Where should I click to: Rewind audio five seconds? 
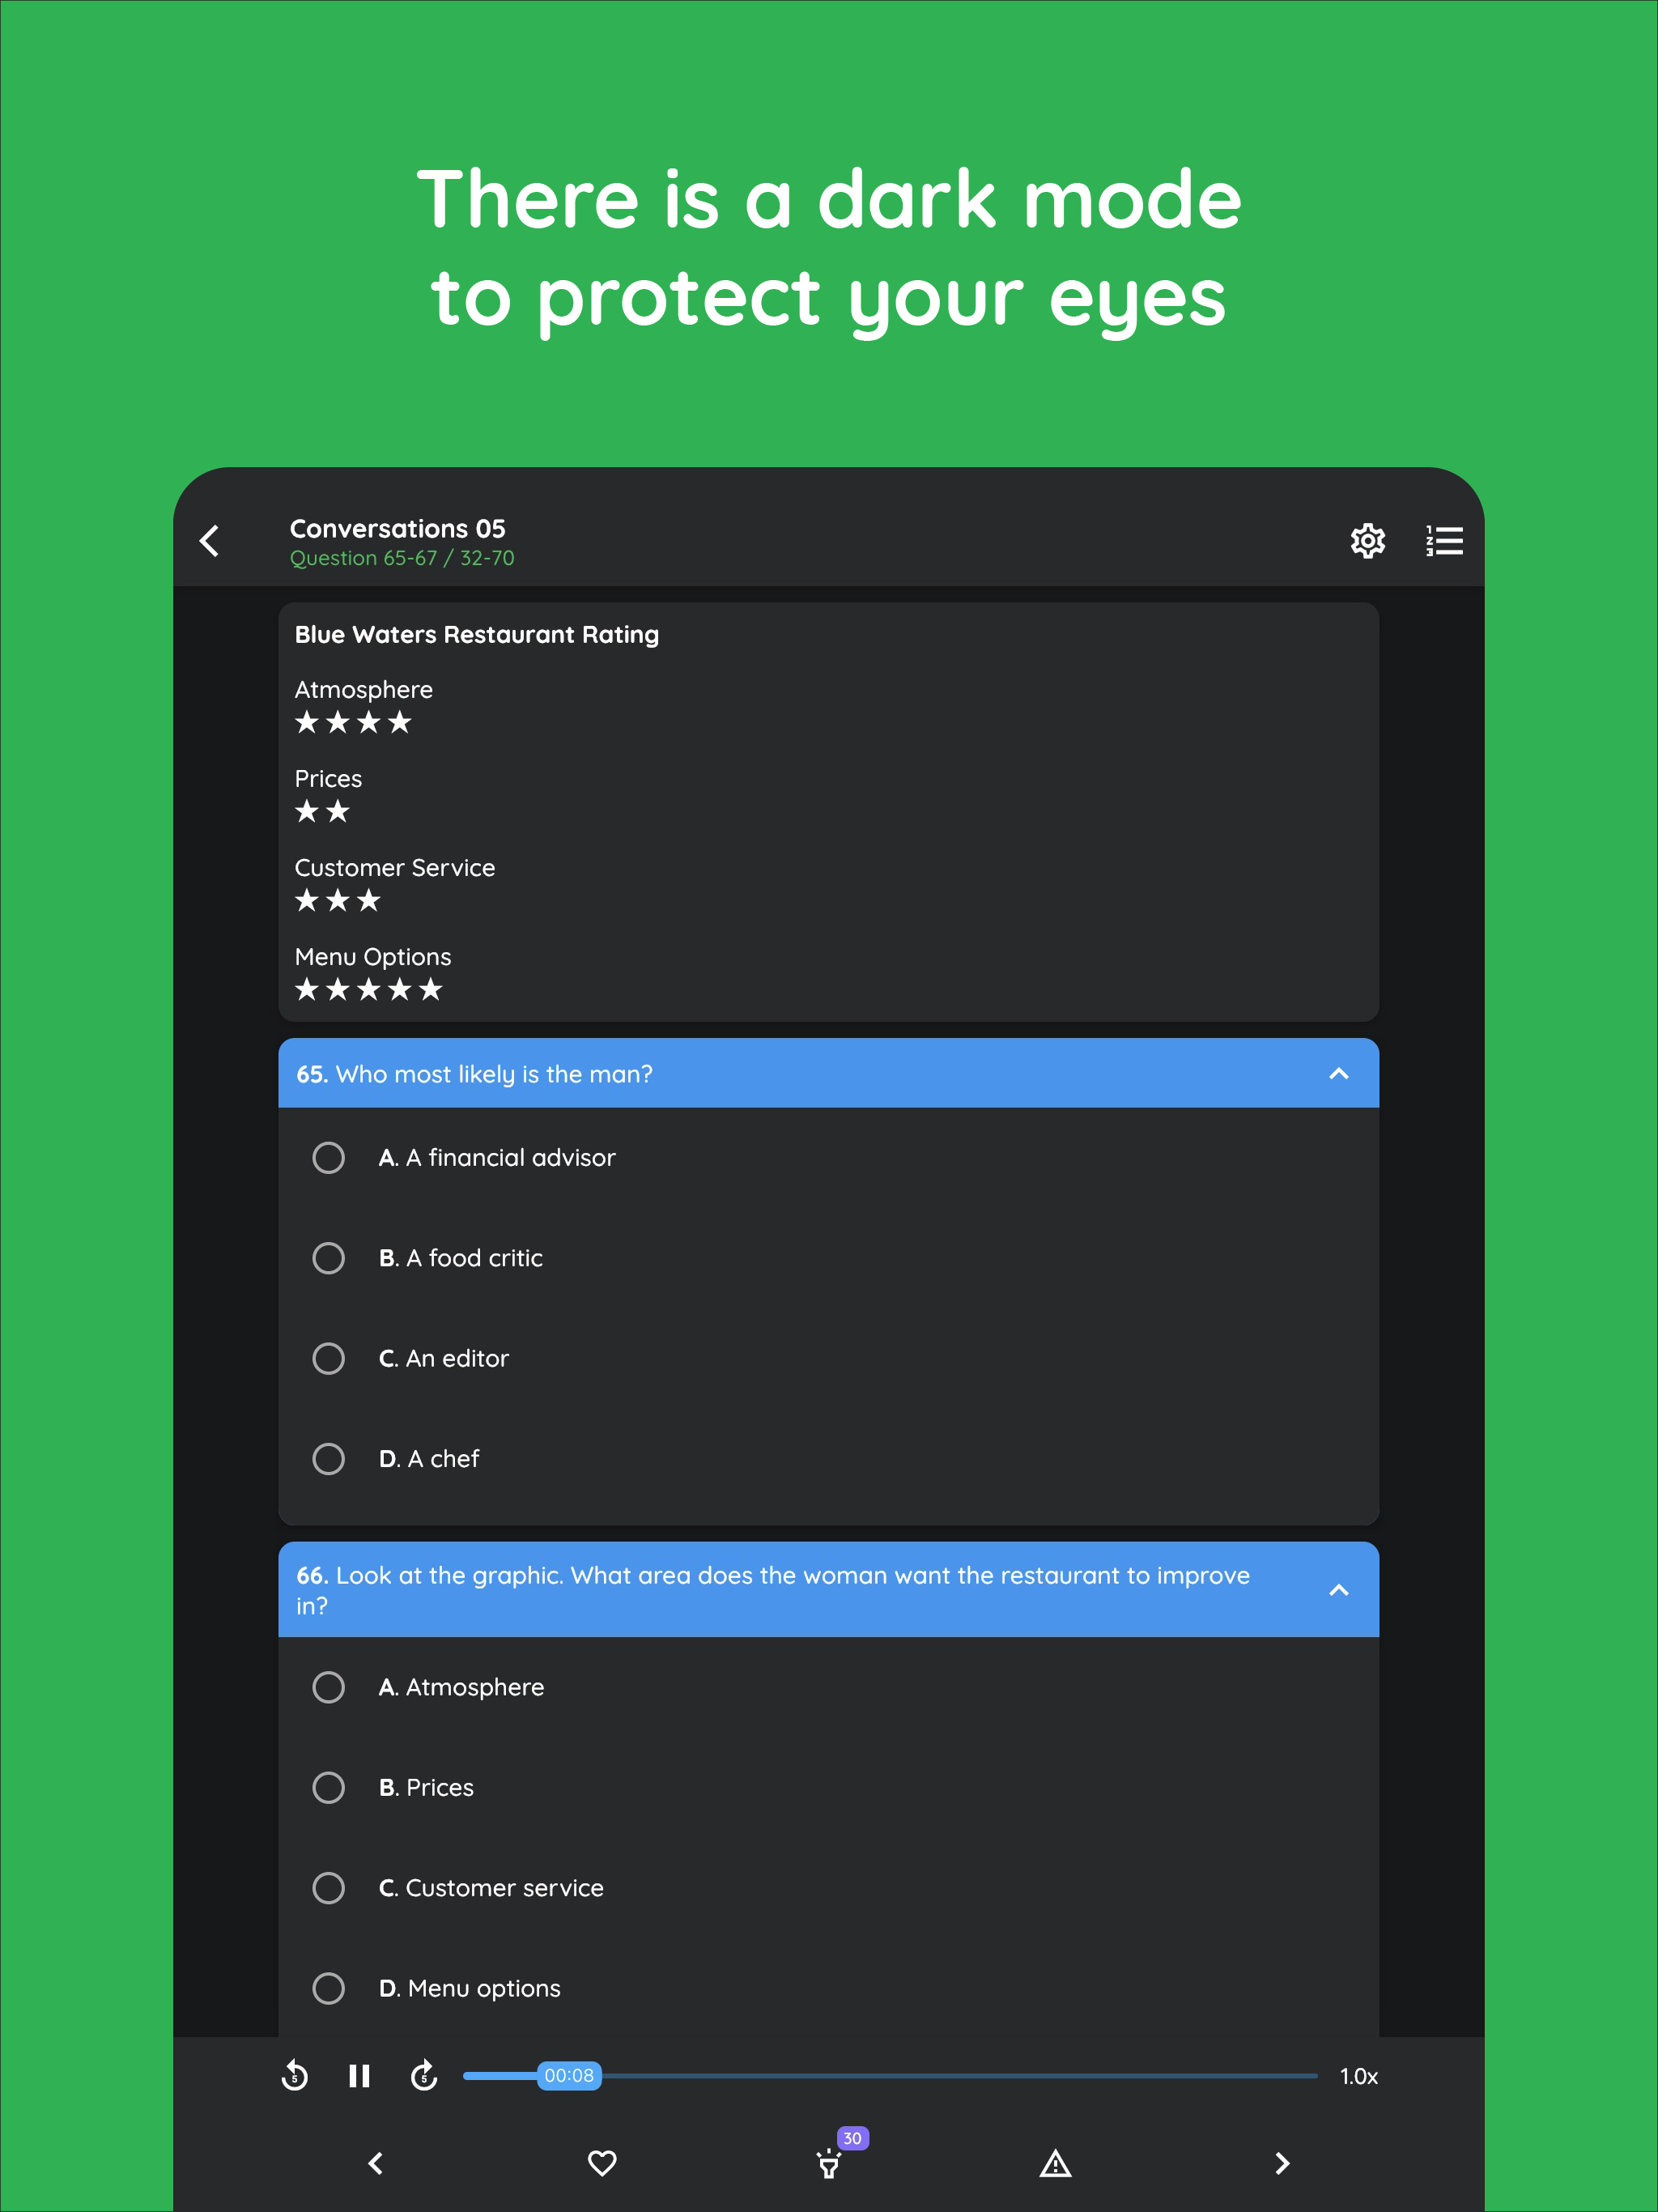click(x=294, y=2076)
